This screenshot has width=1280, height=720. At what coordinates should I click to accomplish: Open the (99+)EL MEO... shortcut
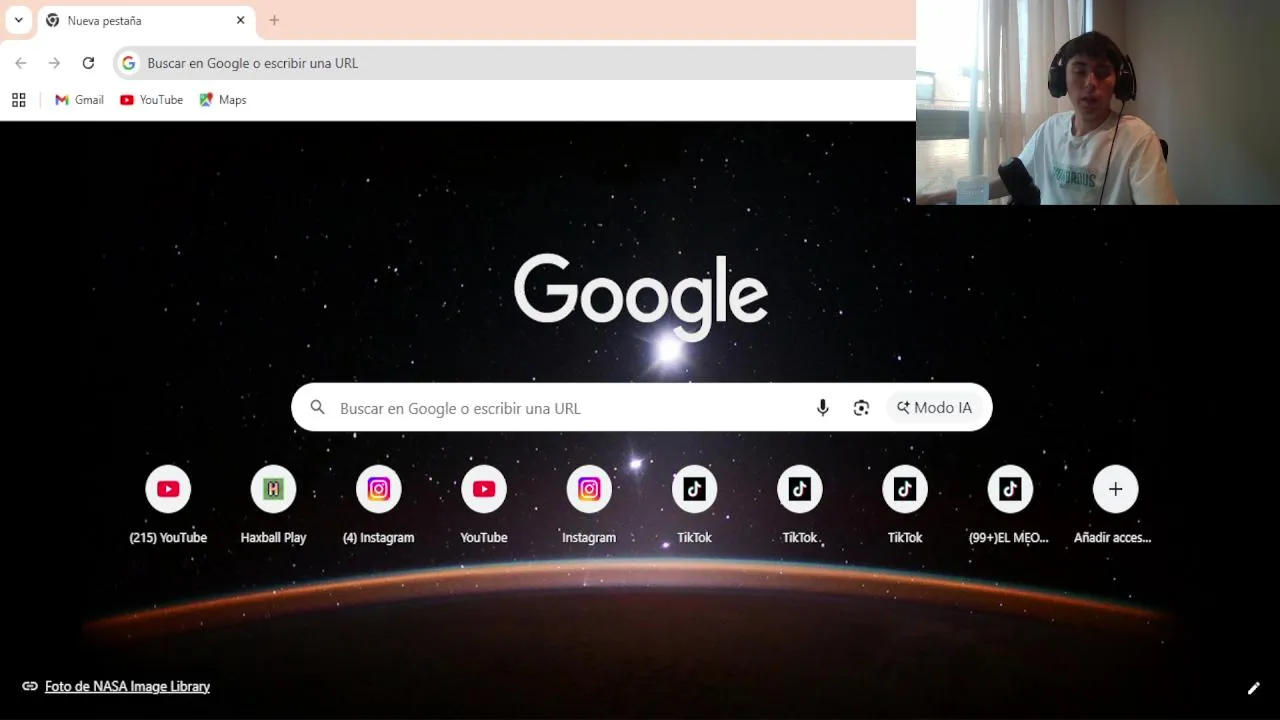click(1010, 504)
